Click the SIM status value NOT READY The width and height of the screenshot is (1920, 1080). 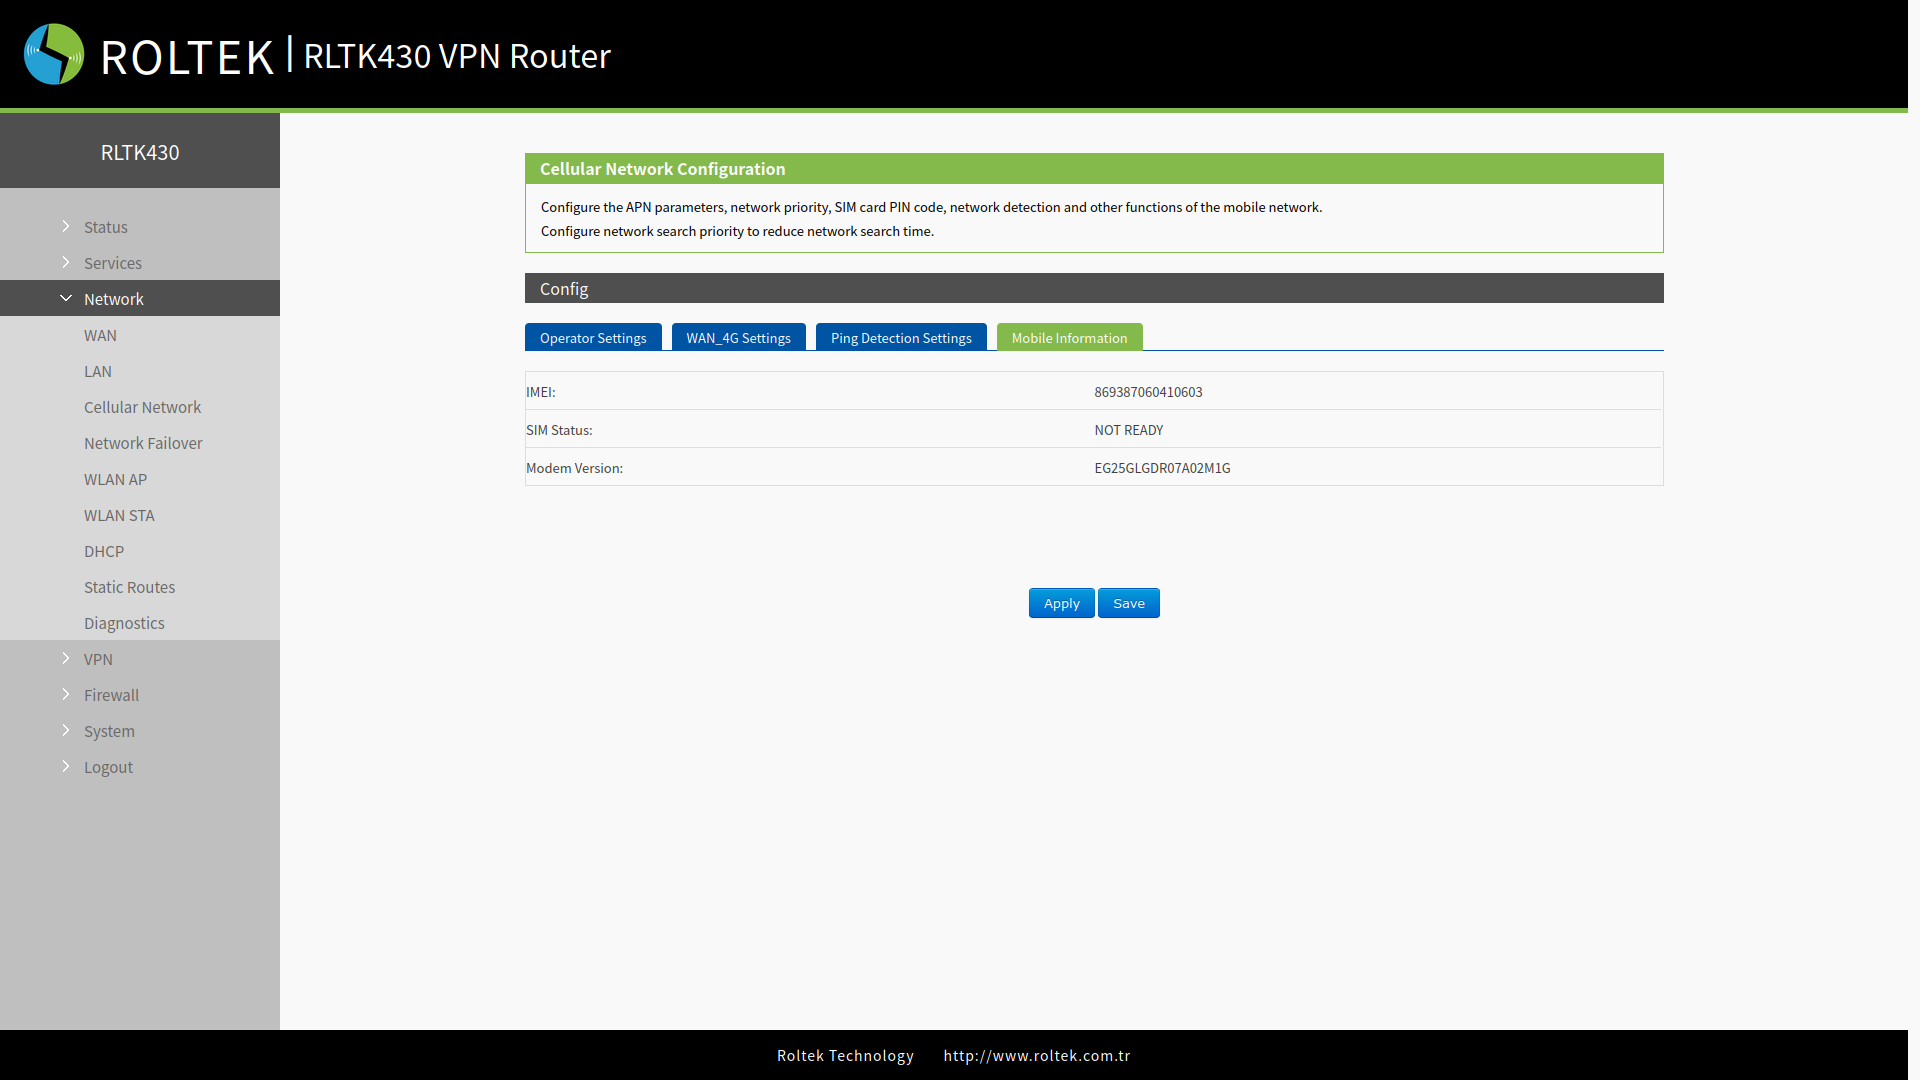click(1129, 430)
